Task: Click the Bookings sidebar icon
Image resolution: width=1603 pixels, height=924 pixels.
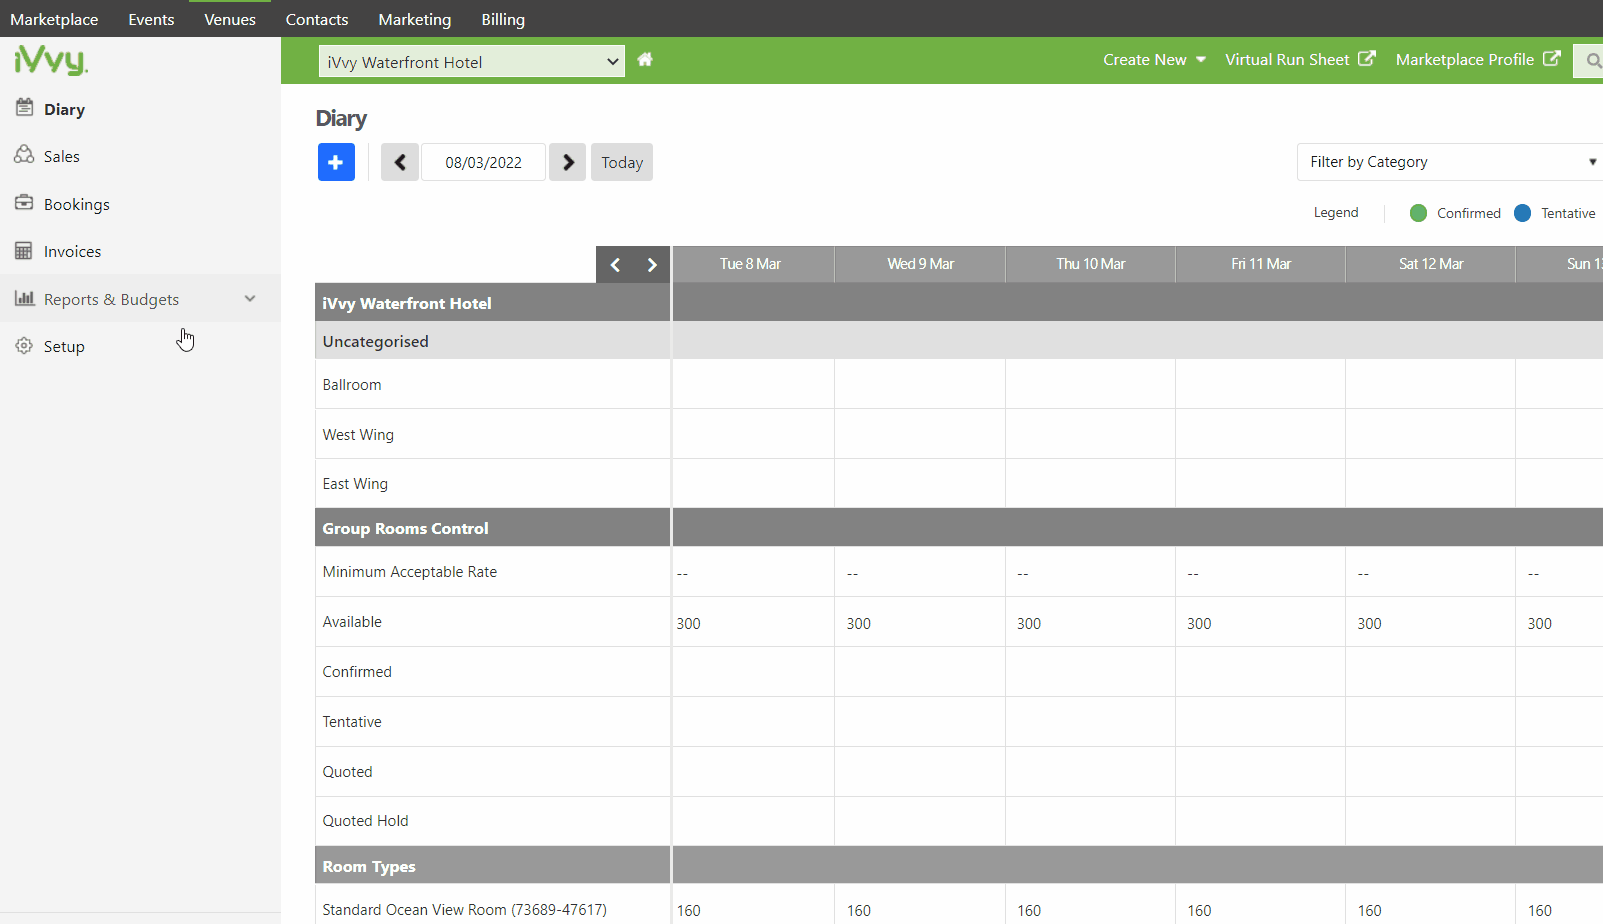Action: click(24, 203)
